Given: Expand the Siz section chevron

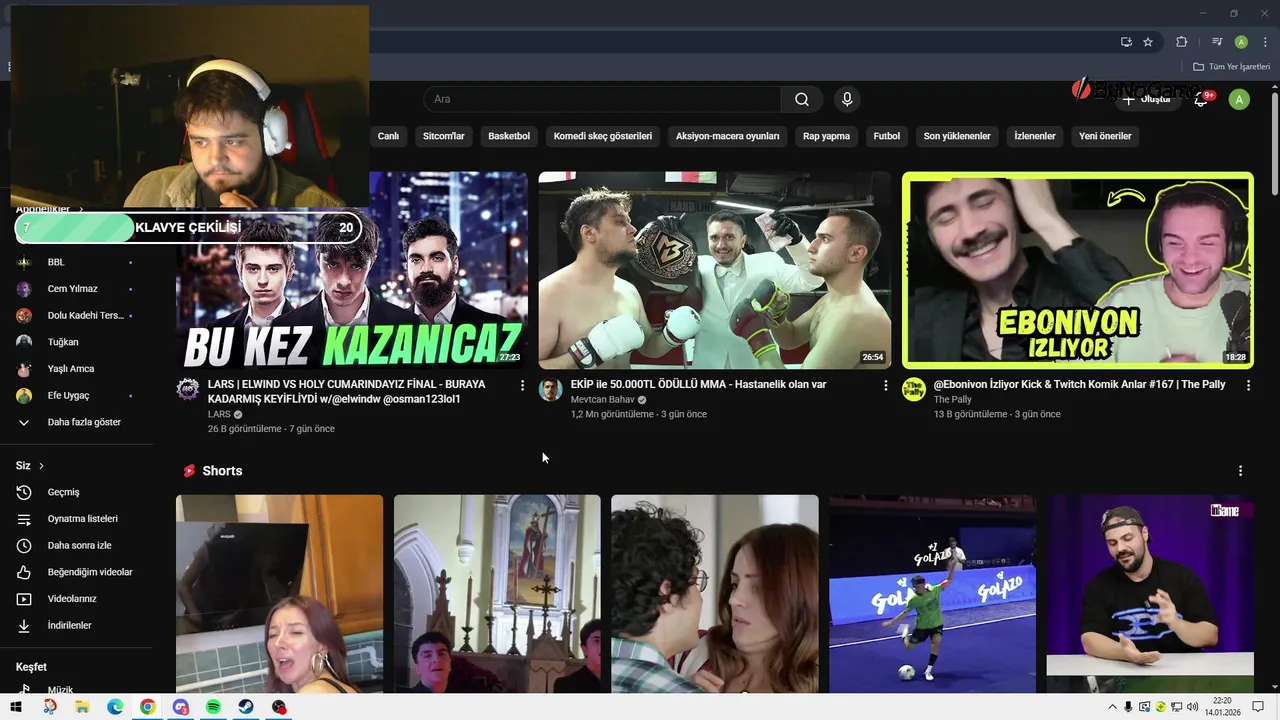Looking at the screenshot, I should [x=41, y=466].
